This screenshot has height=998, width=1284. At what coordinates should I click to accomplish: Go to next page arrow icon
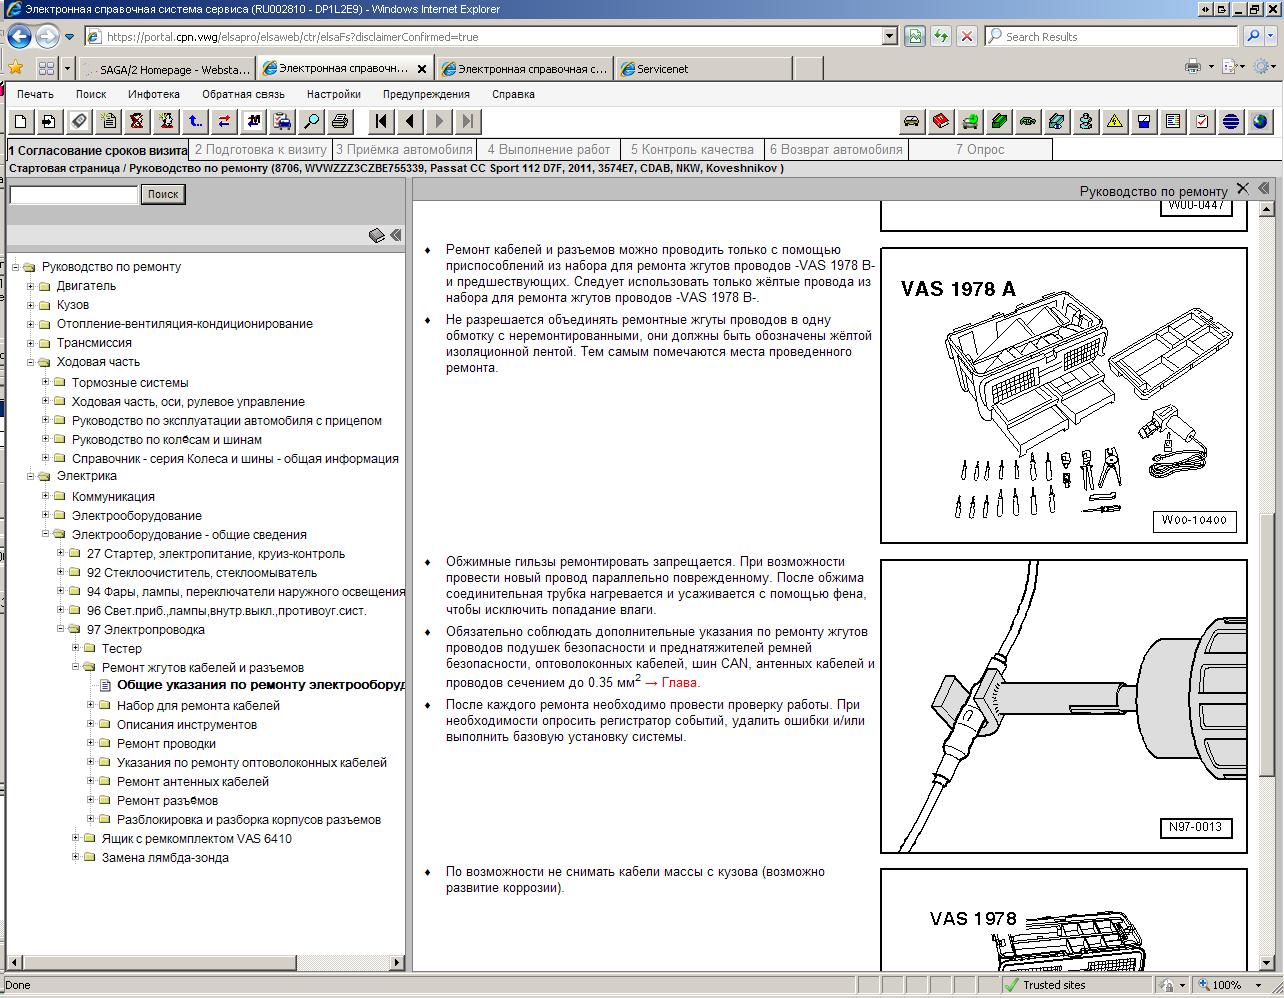(x=439, y=121)
